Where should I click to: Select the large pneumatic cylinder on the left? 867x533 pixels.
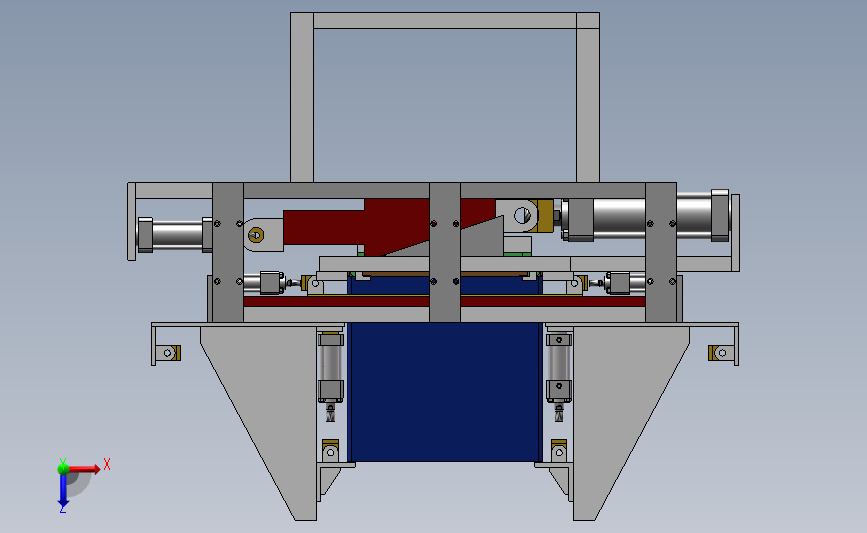[x=175, y=235]
